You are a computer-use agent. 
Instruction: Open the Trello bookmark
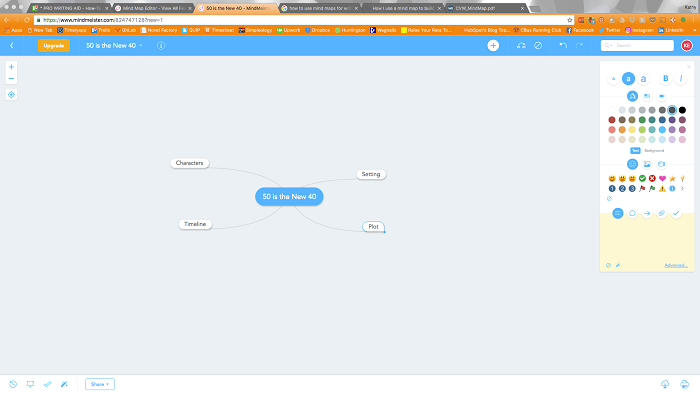point(100,30)
